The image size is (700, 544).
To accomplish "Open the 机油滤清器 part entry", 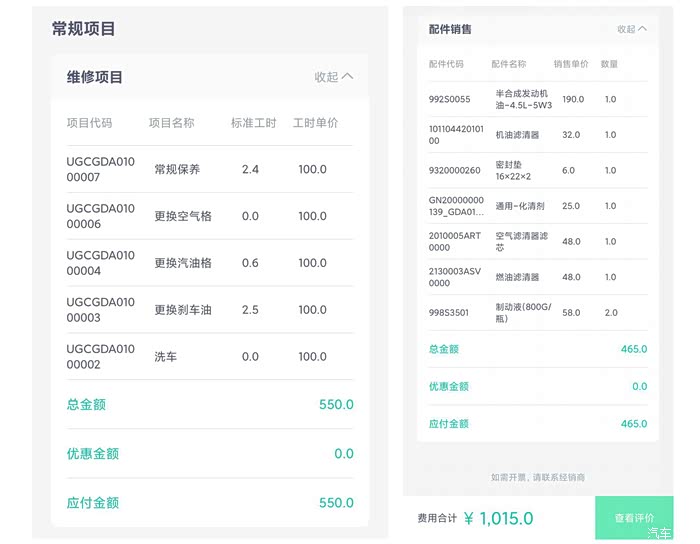I will pos(537,134).
